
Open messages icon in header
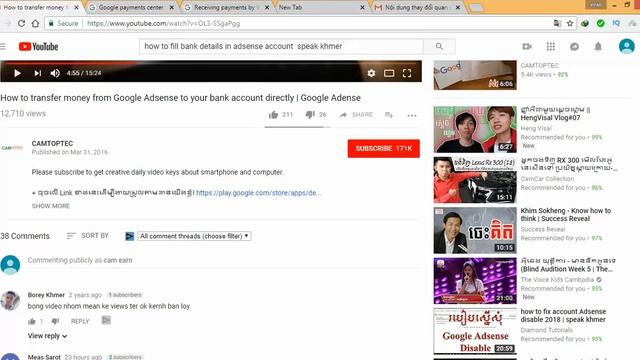point(574,47)
